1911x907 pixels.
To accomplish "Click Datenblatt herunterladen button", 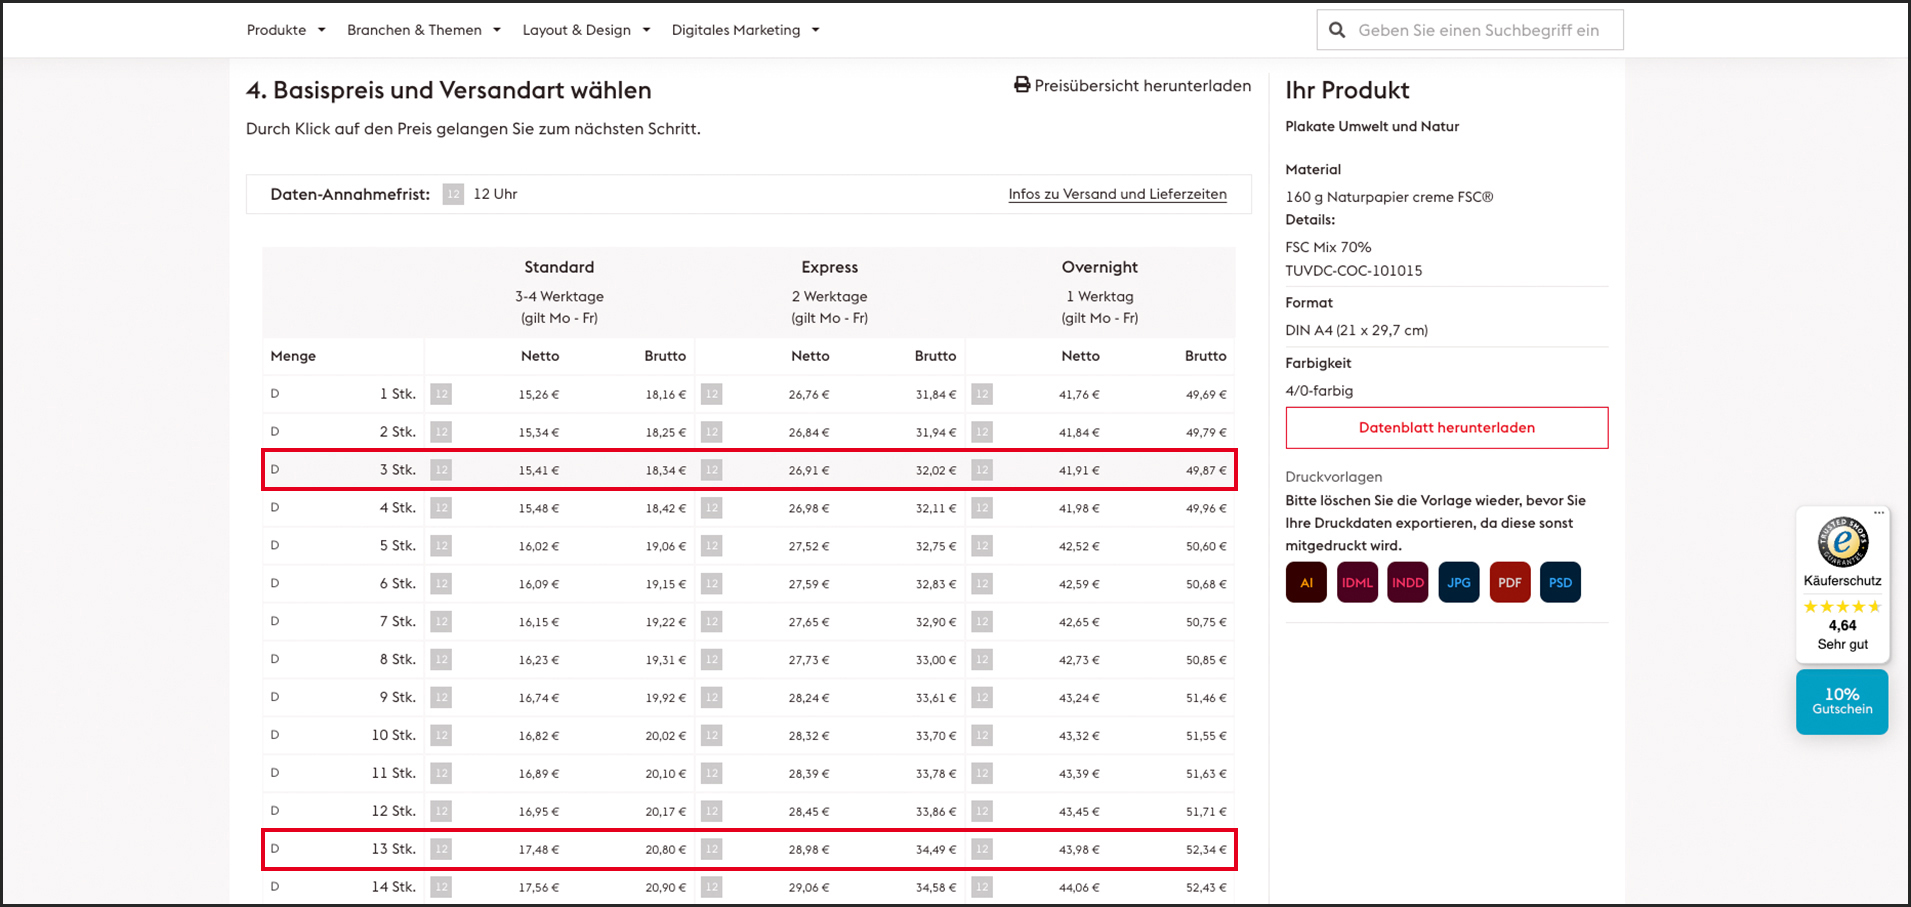I will pyautogui.click(x=1446, y=428).
